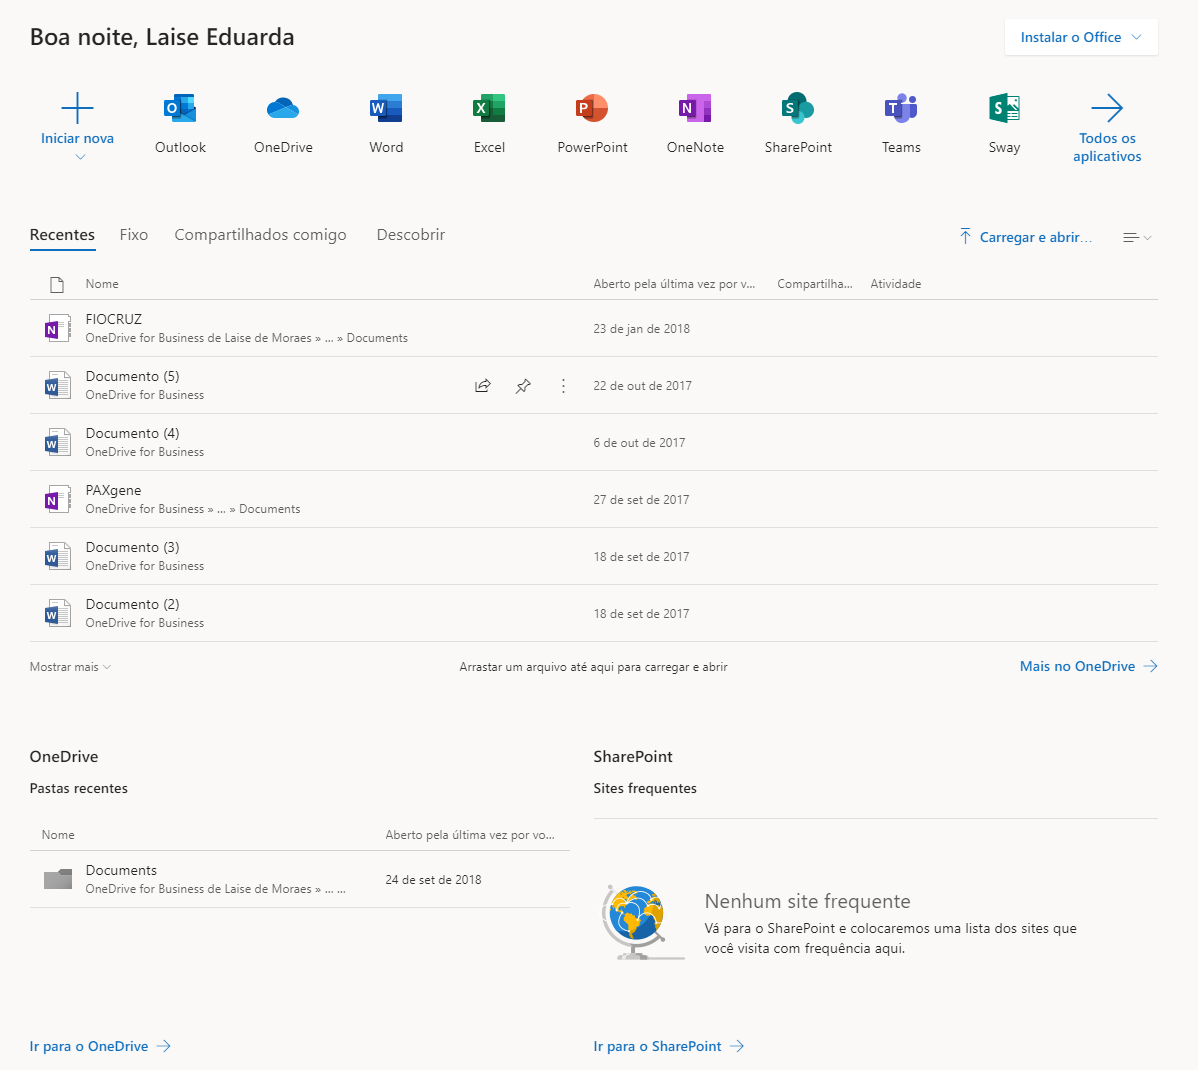Open the PowerPoint app icon
Image resolution: width=1198 pixels, height=1070 pixels.
pyautogui.click(x=592, y=109)
